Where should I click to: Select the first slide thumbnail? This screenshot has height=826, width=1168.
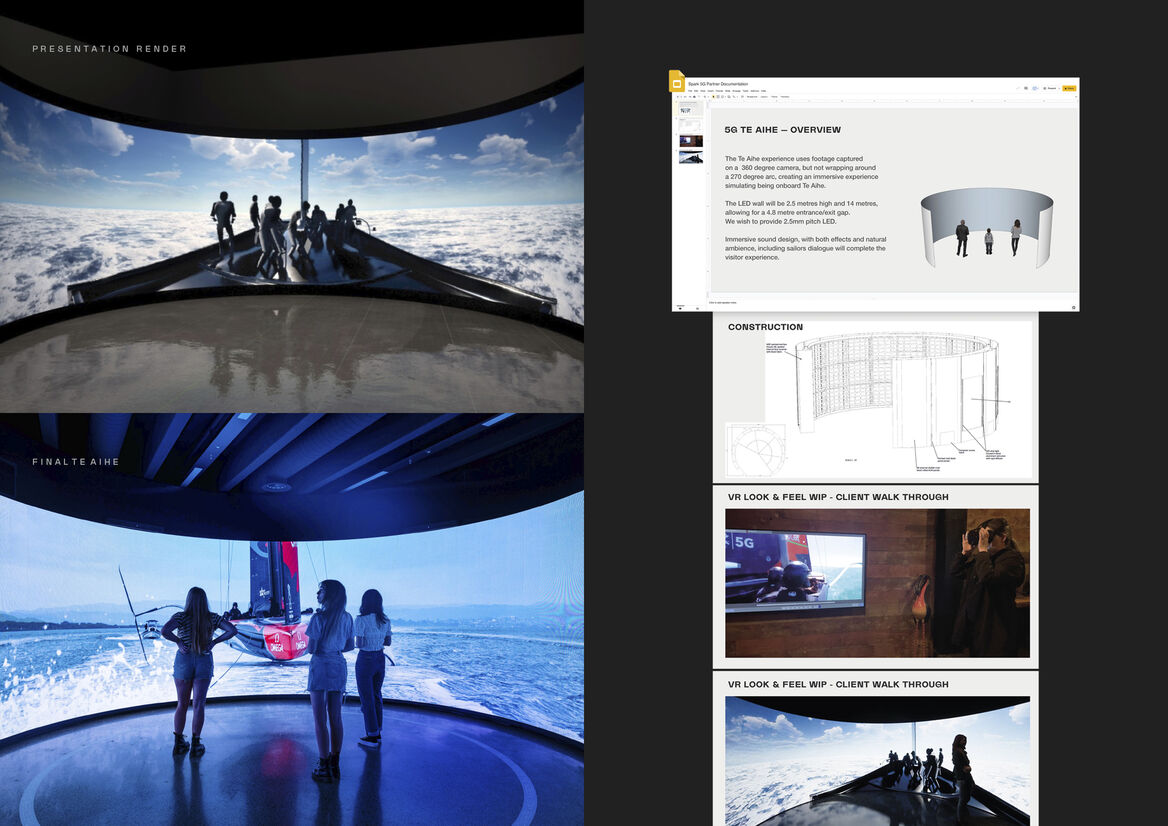point(691,108)
